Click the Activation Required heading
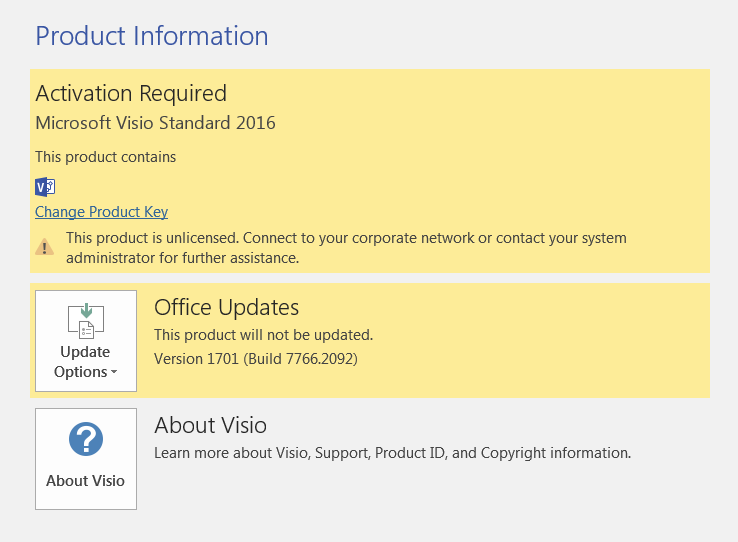 coord(131,93)
